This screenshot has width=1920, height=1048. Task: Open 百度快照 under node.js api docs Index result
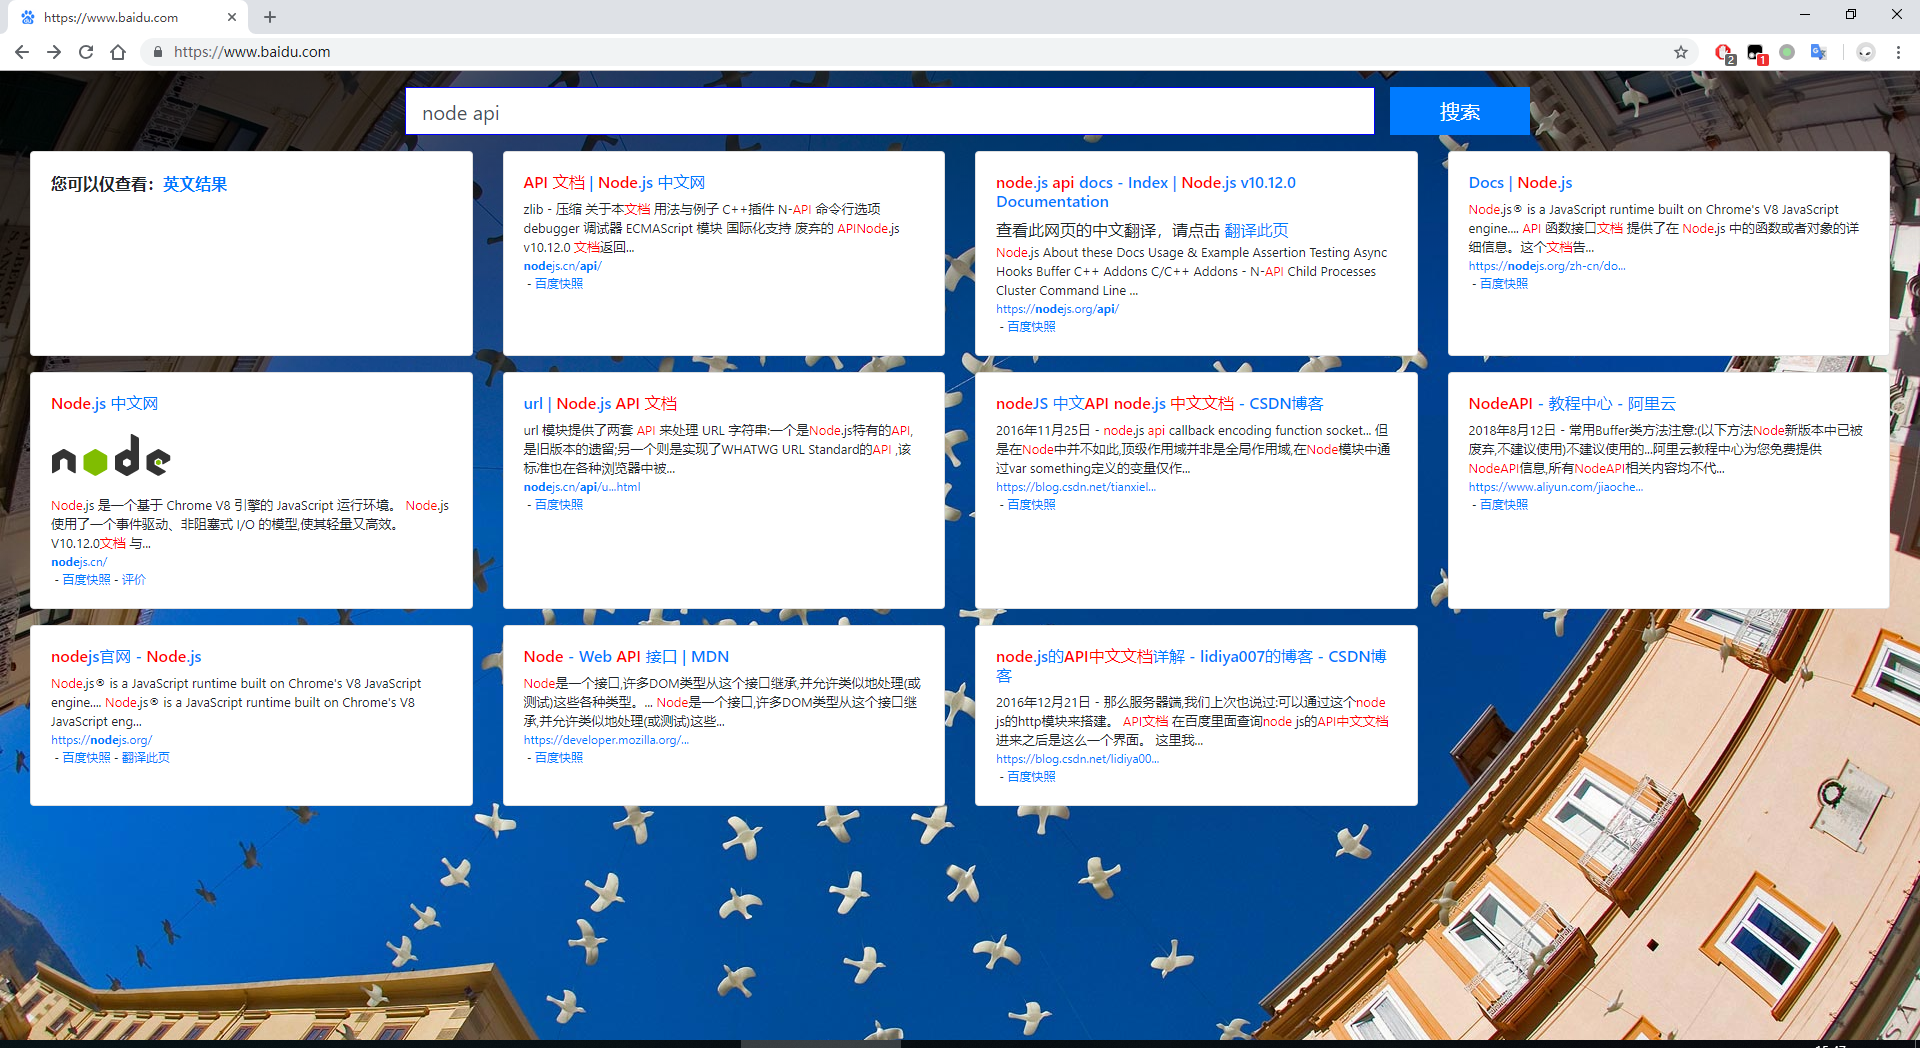(1031, 327)
